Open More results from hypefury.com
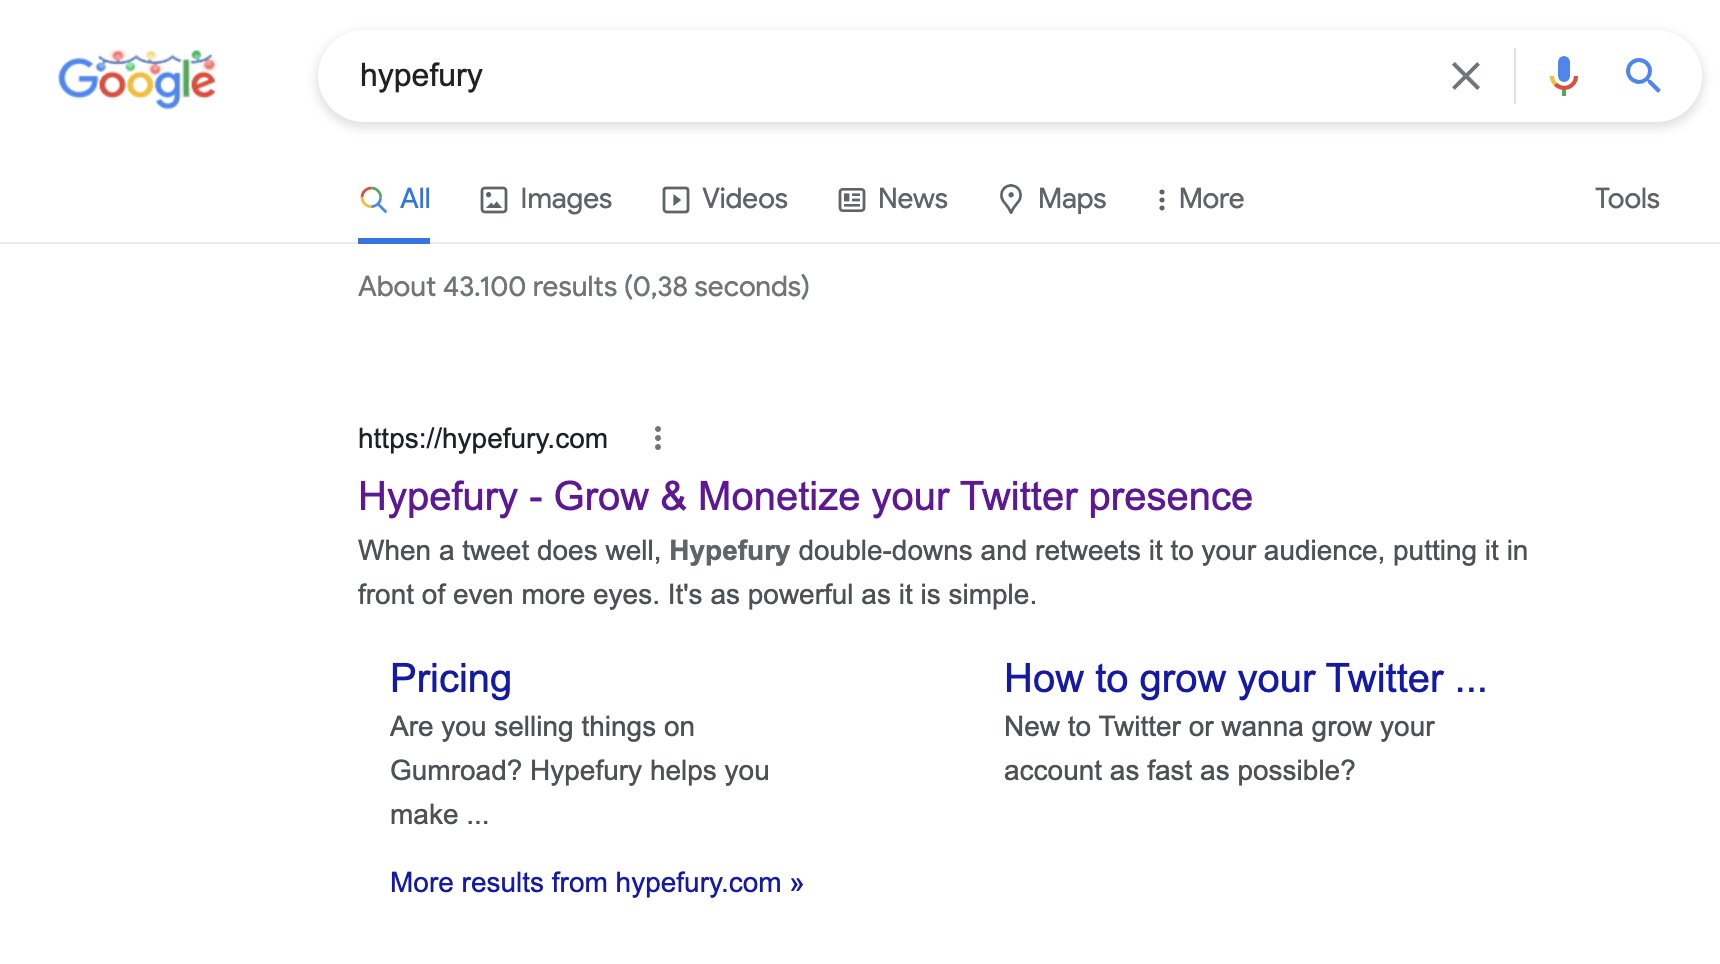The height and width of the screenshot is (964, 1720). coord(597,883)
